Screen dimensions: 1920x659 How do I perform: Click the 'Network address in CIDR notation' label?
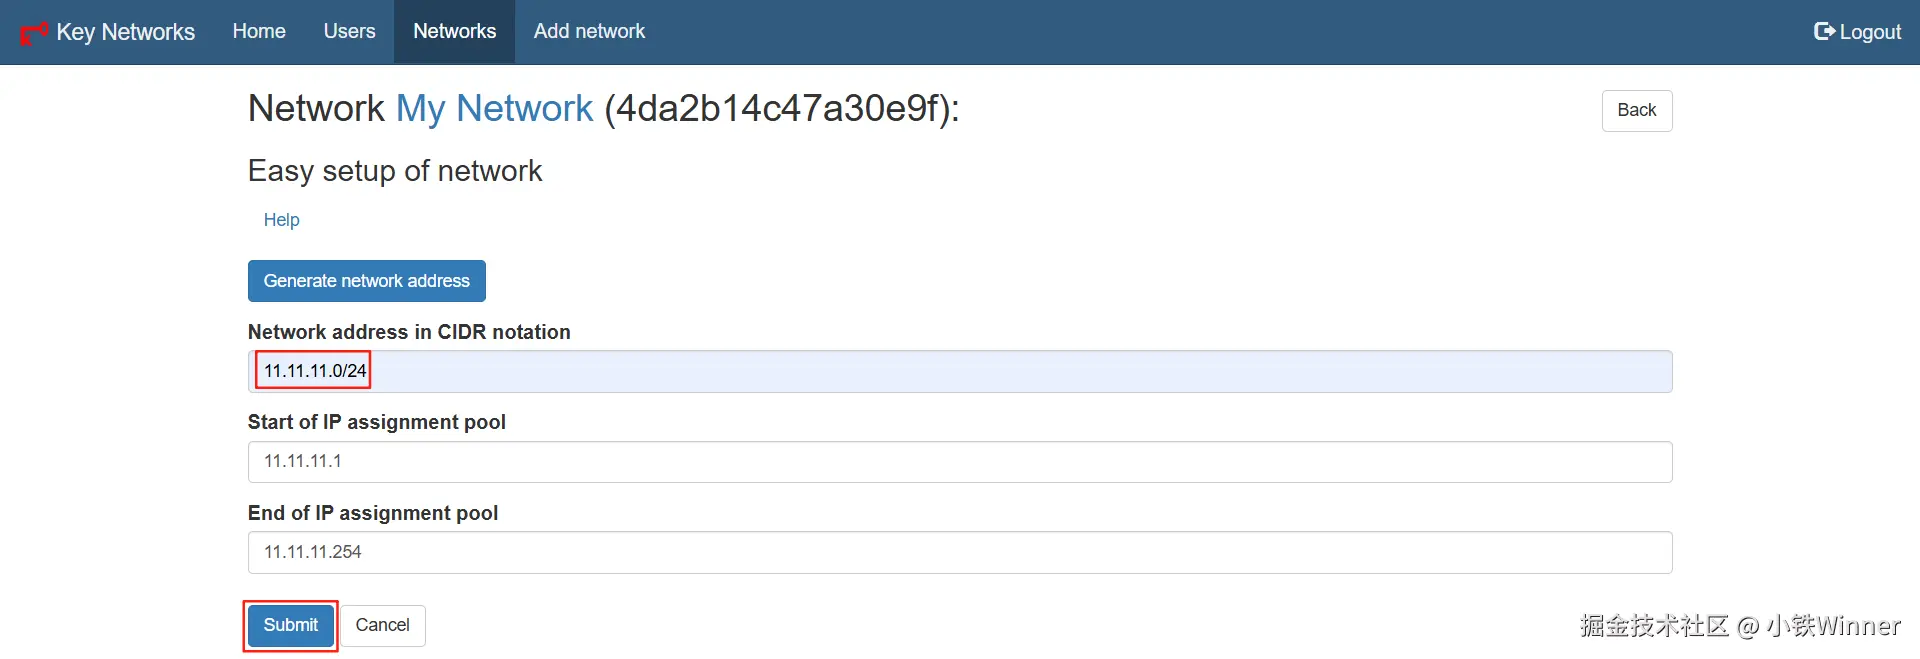pyautogui.click(x=409, y=332)
